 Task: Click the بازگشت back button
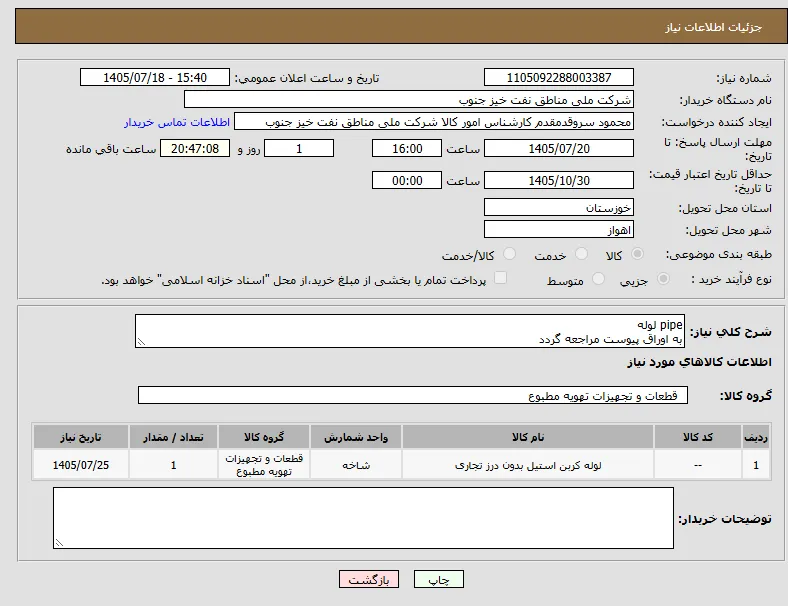369,579
